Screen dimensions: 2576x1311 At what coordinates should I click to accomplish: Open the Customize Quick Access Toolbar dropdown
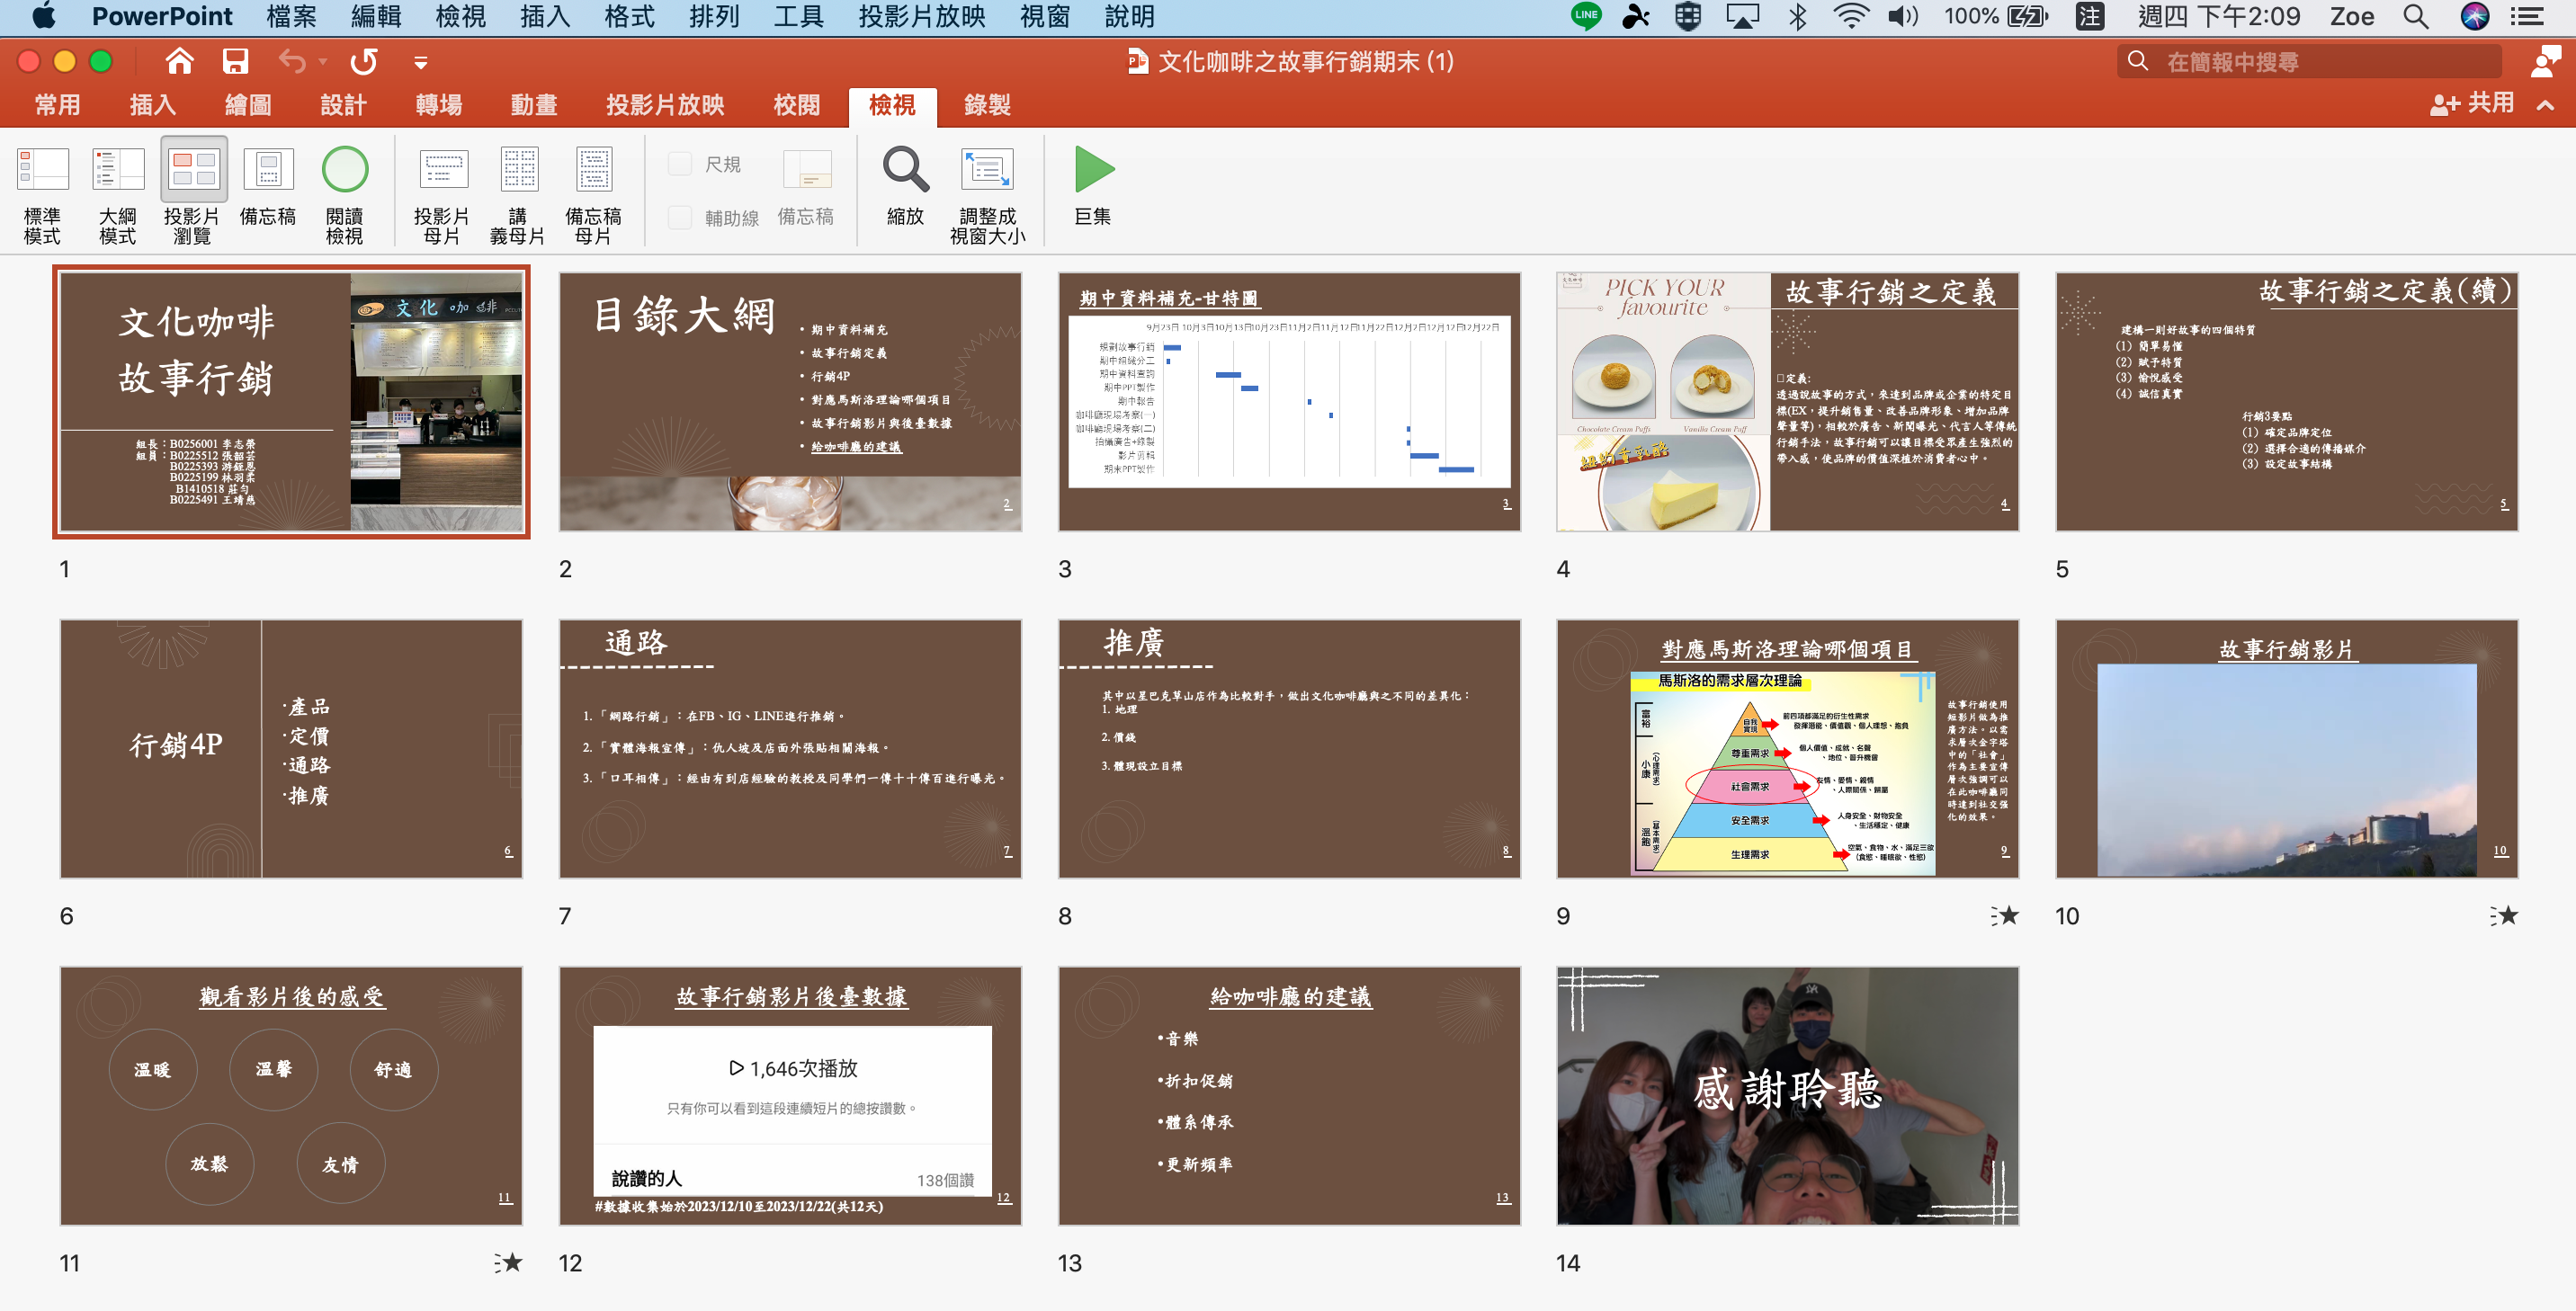[421, 63]
